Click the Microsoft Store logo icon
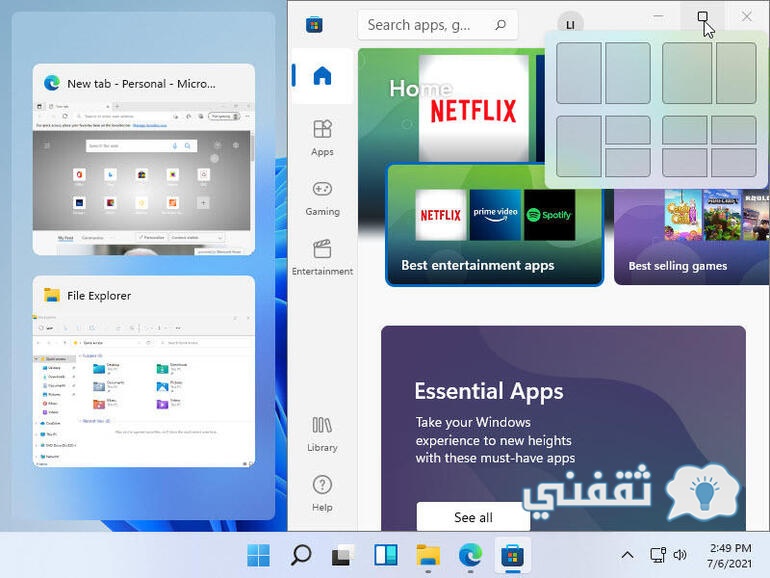 click(314, 24)
